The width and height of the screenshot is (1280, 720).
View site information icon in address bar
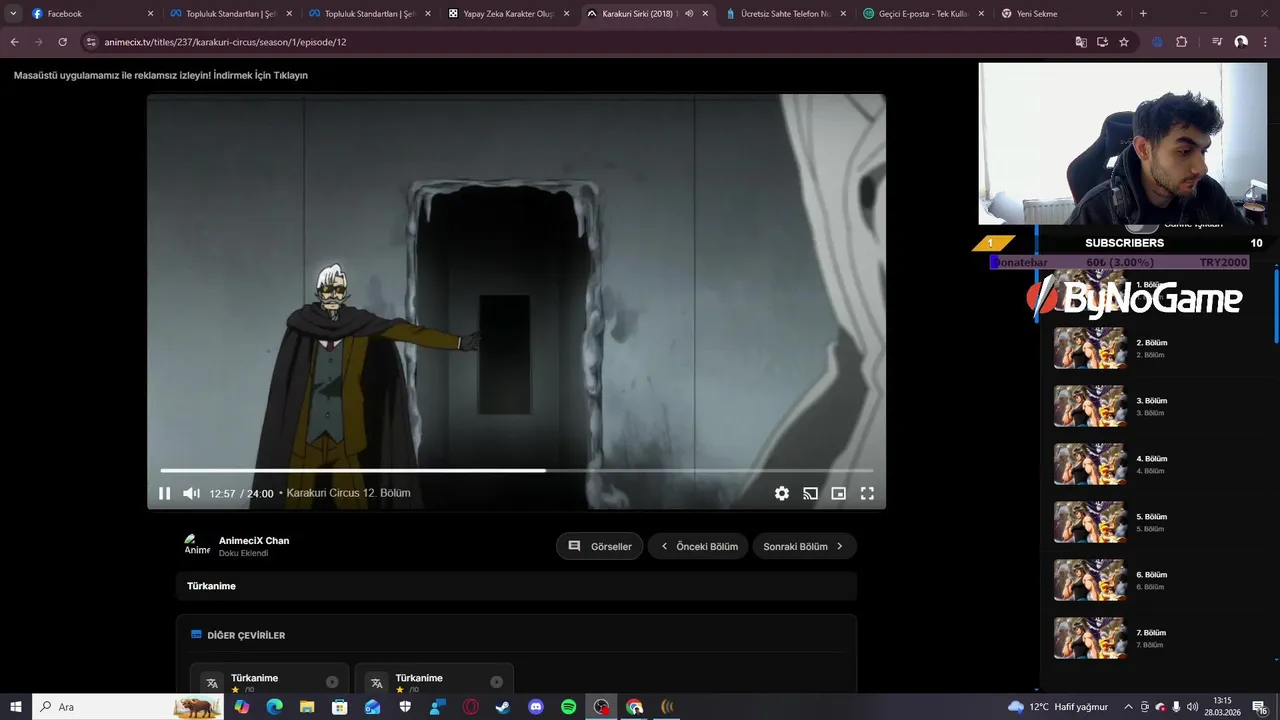click(x=91, y=42)
